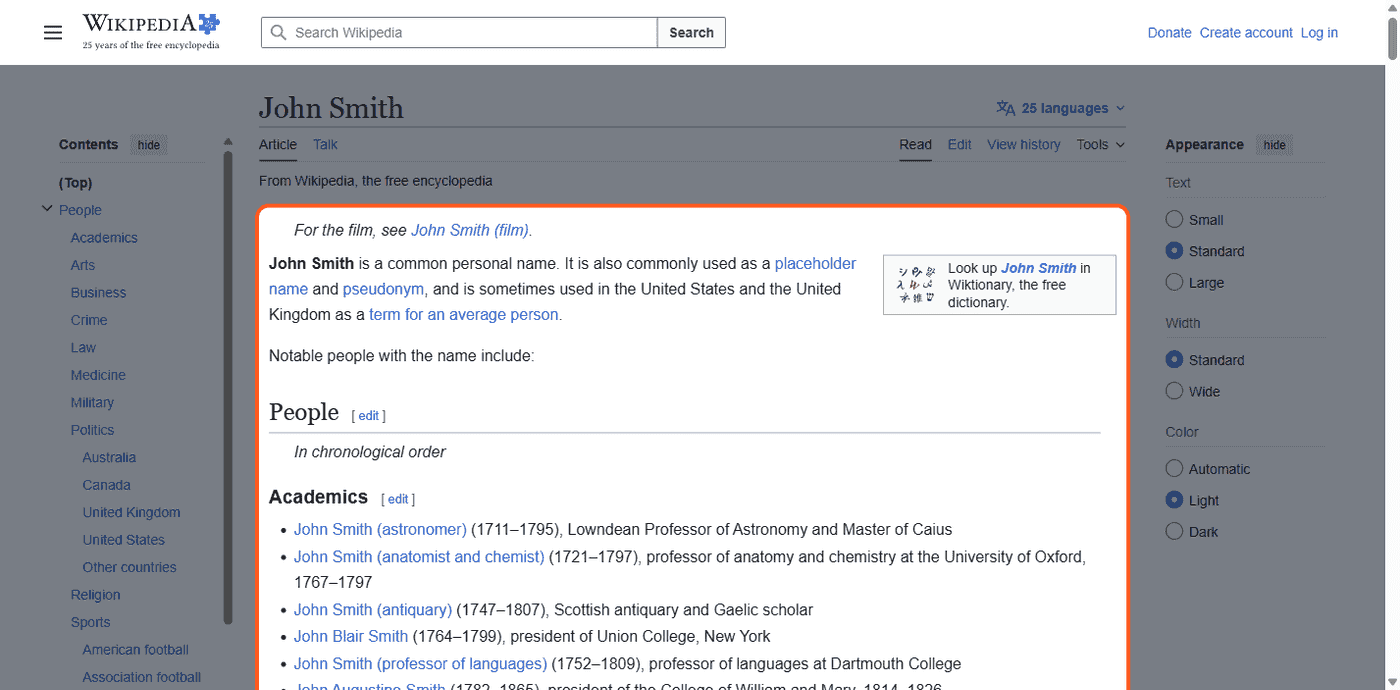Click the Wikipedia logo

pos(151,32)
